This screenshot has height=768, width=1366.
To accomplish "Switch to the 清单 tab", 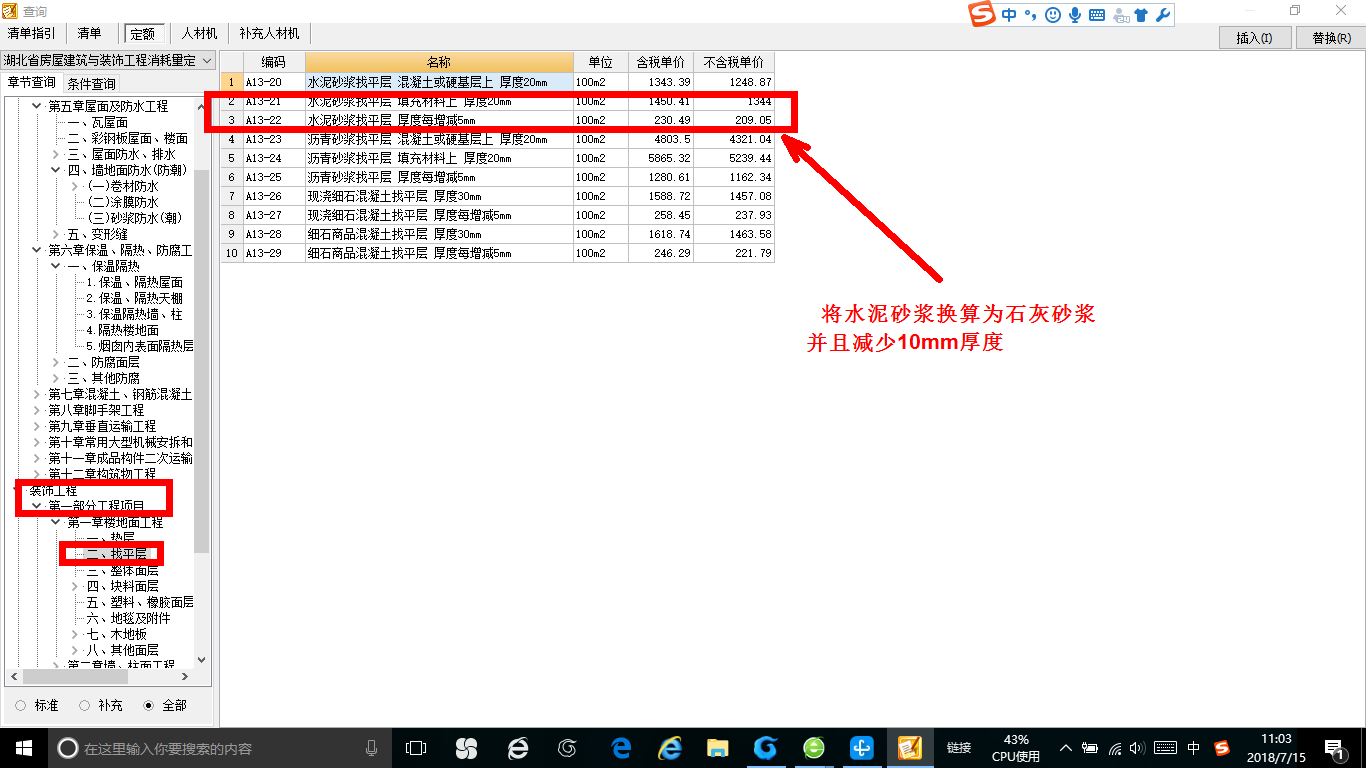I will pos(89,33).
